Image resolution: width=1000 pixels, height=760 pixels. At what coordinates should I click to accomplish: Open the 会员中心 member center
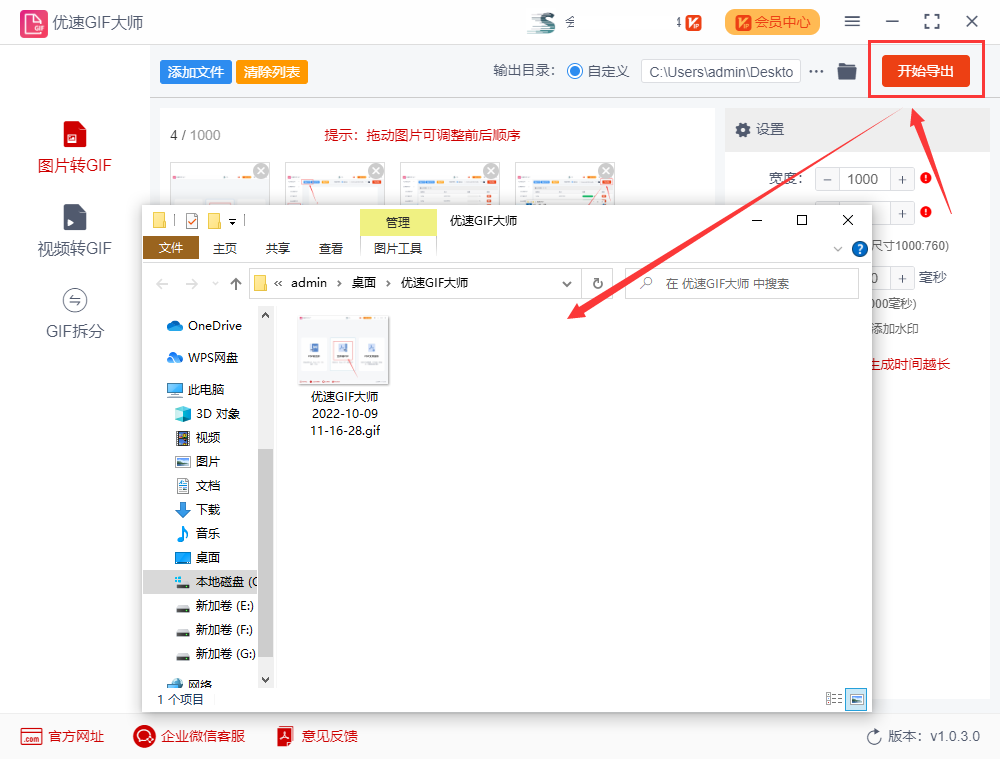772,22
